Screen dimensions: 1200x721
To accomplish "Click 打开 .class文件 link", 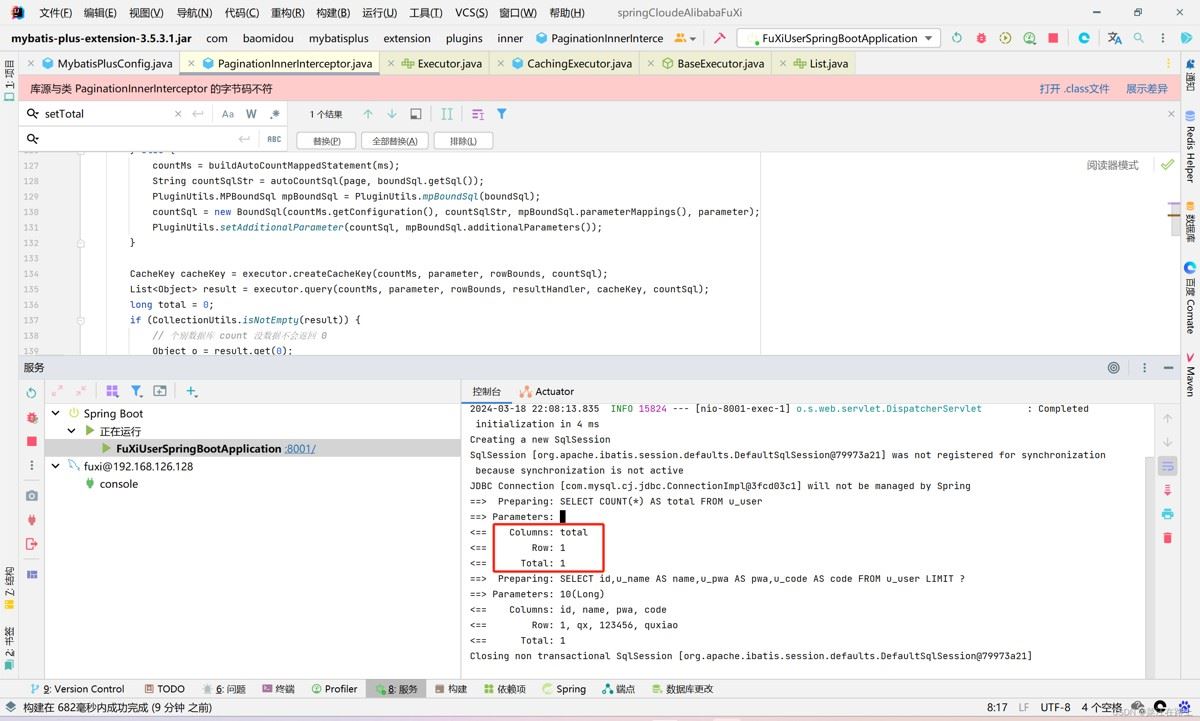I will click(1074, 88).
